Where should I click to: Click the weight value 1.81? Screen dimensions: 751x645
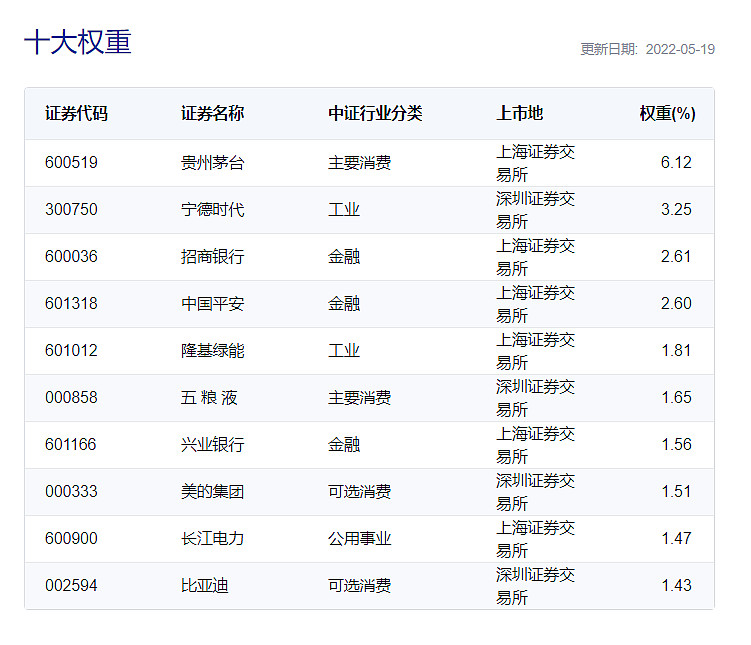[676, 350]
